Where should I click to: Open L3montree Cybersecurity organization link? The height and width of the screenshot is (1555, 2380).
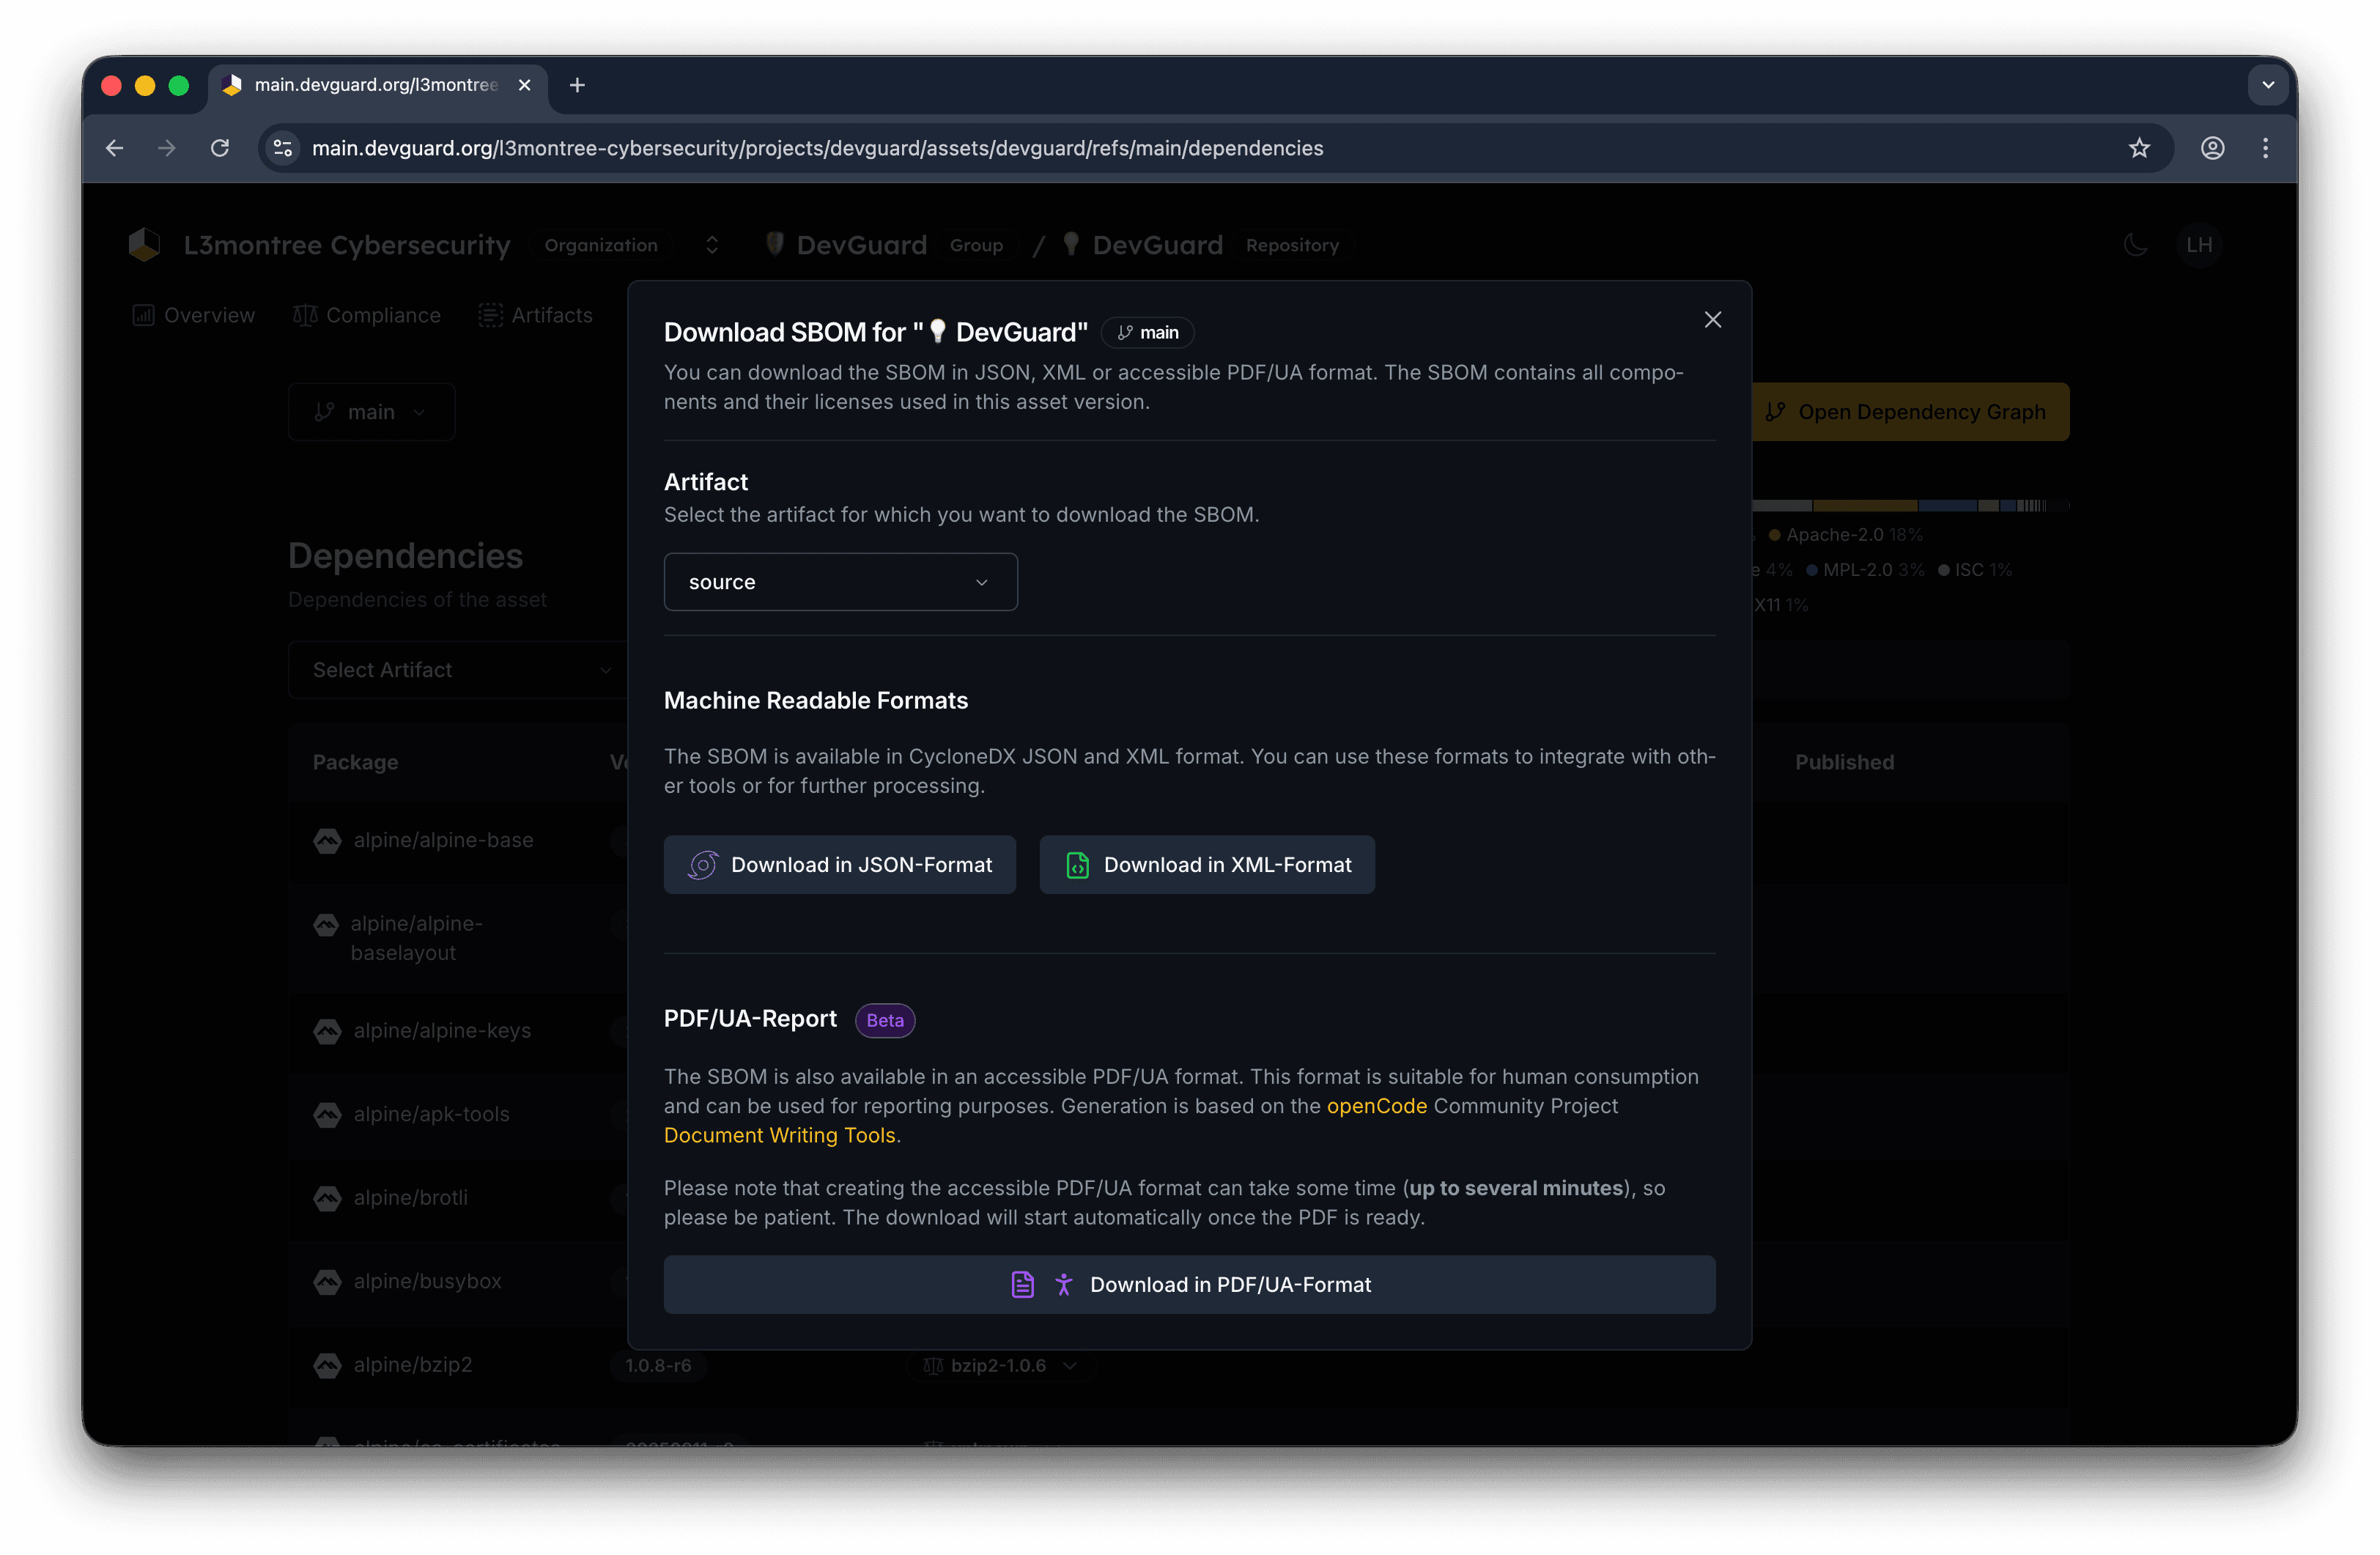347,245
